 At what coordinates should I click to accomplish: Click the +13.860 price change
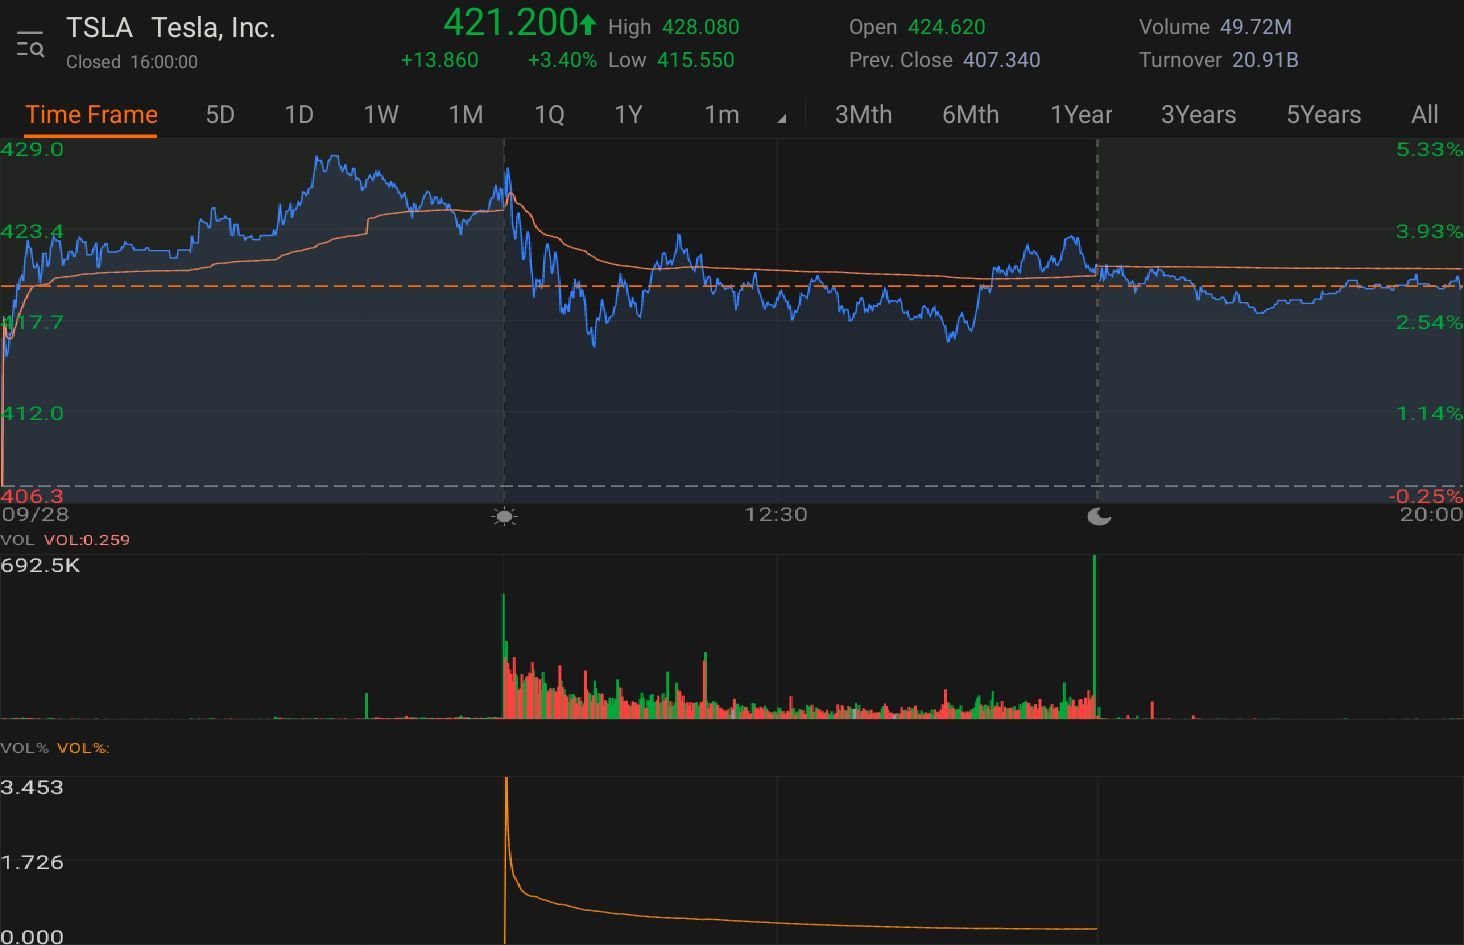(439, 60)
